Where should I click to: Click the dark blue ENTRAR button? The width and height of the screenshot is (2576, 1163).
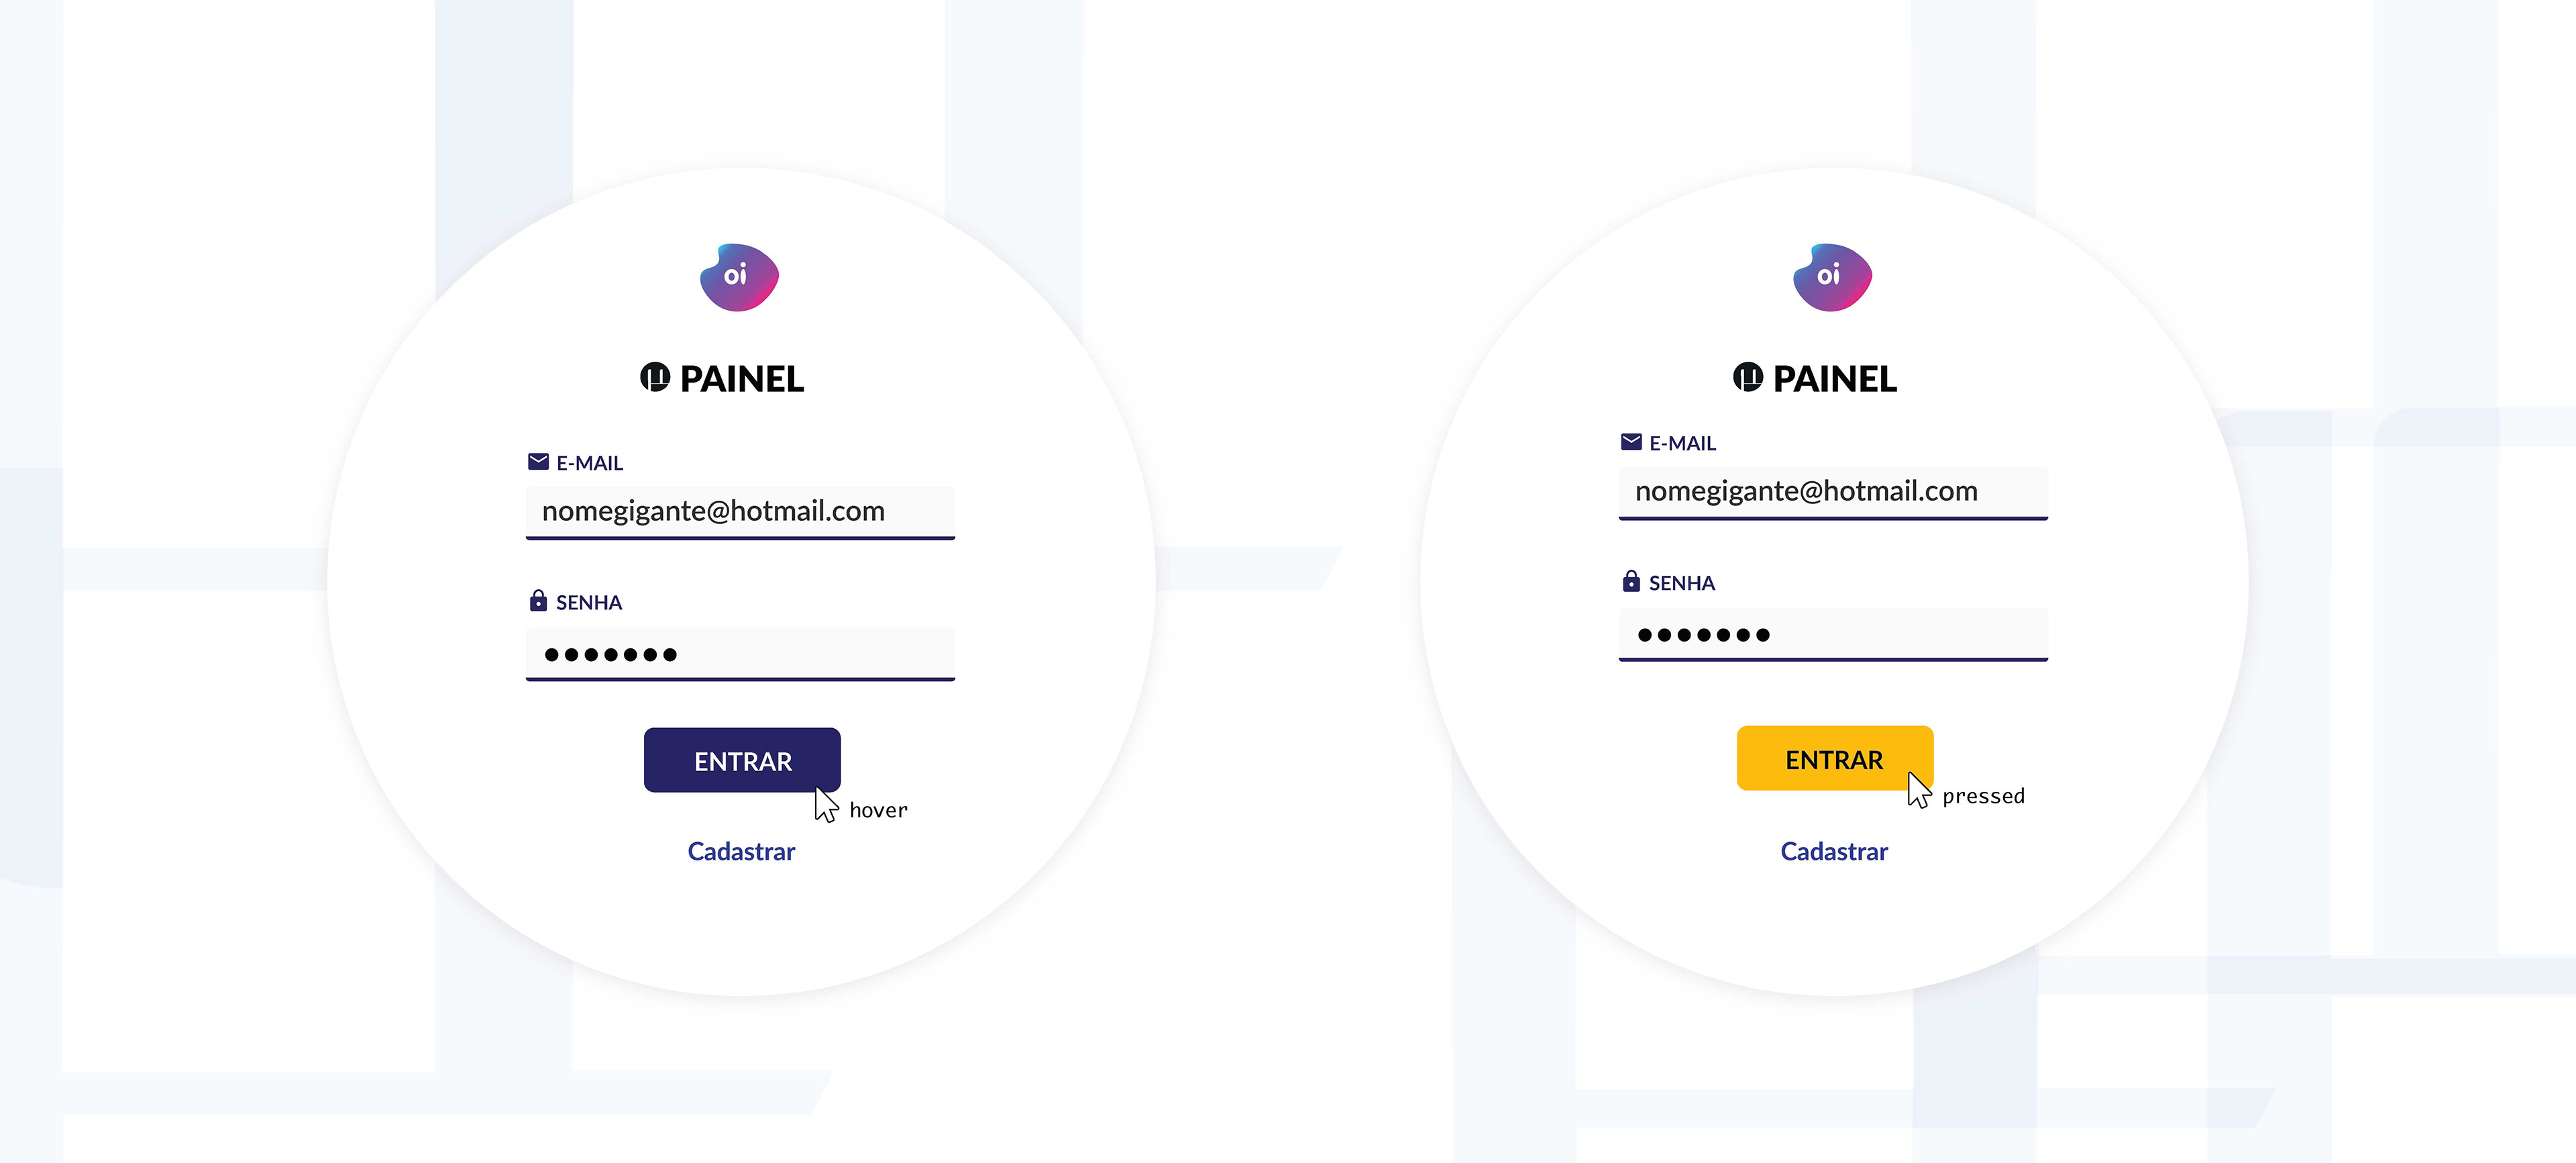(x=742, y=760)
